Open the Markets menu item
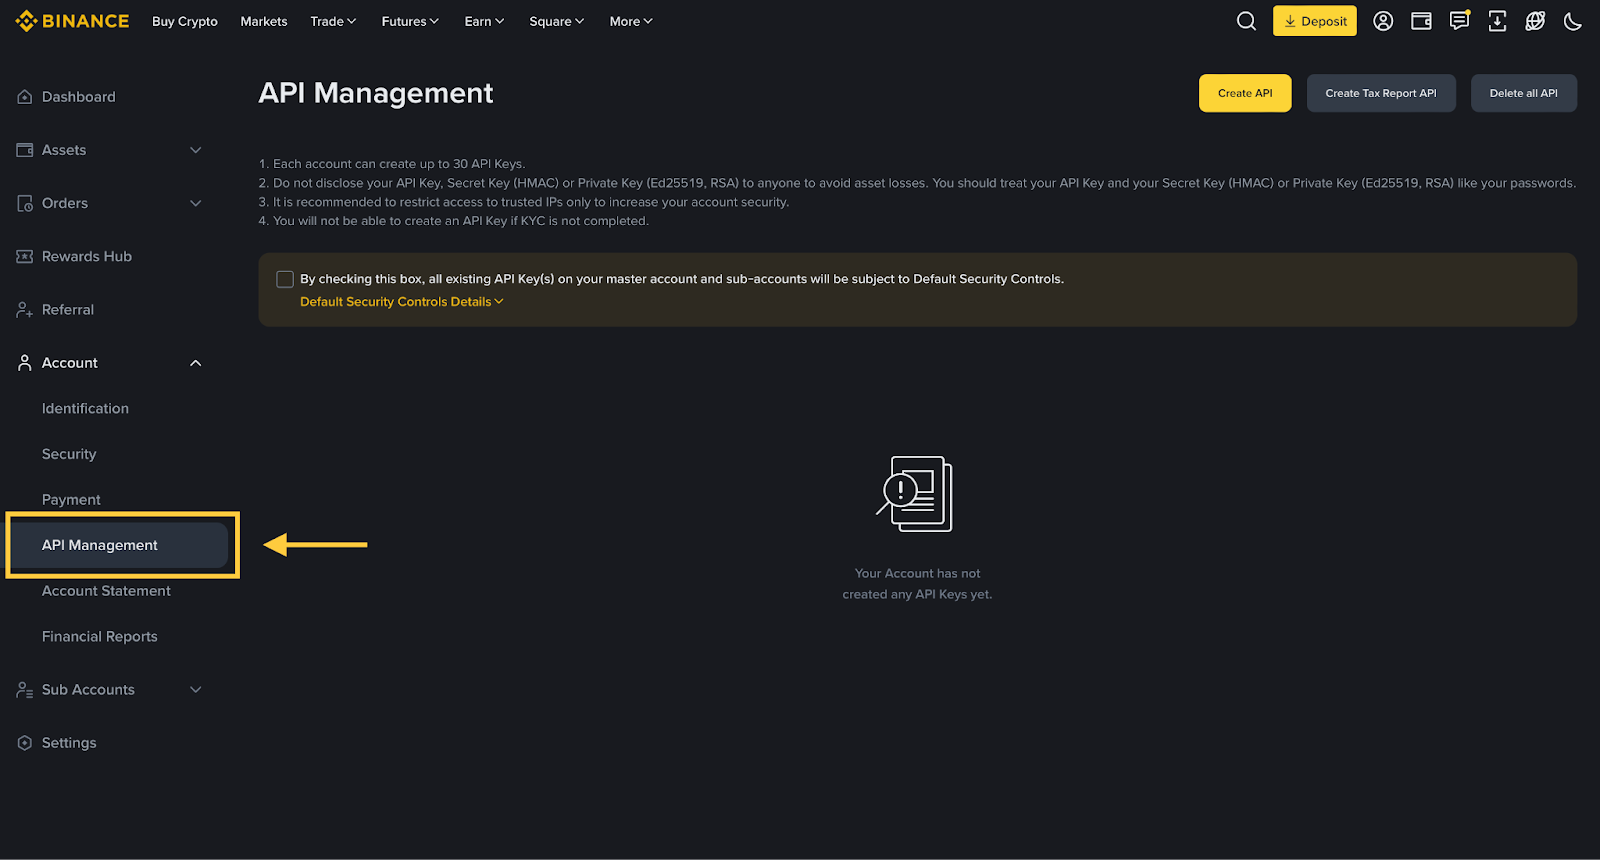The width and height of the screenshot is (1600, 860). [x=264, y=21]
